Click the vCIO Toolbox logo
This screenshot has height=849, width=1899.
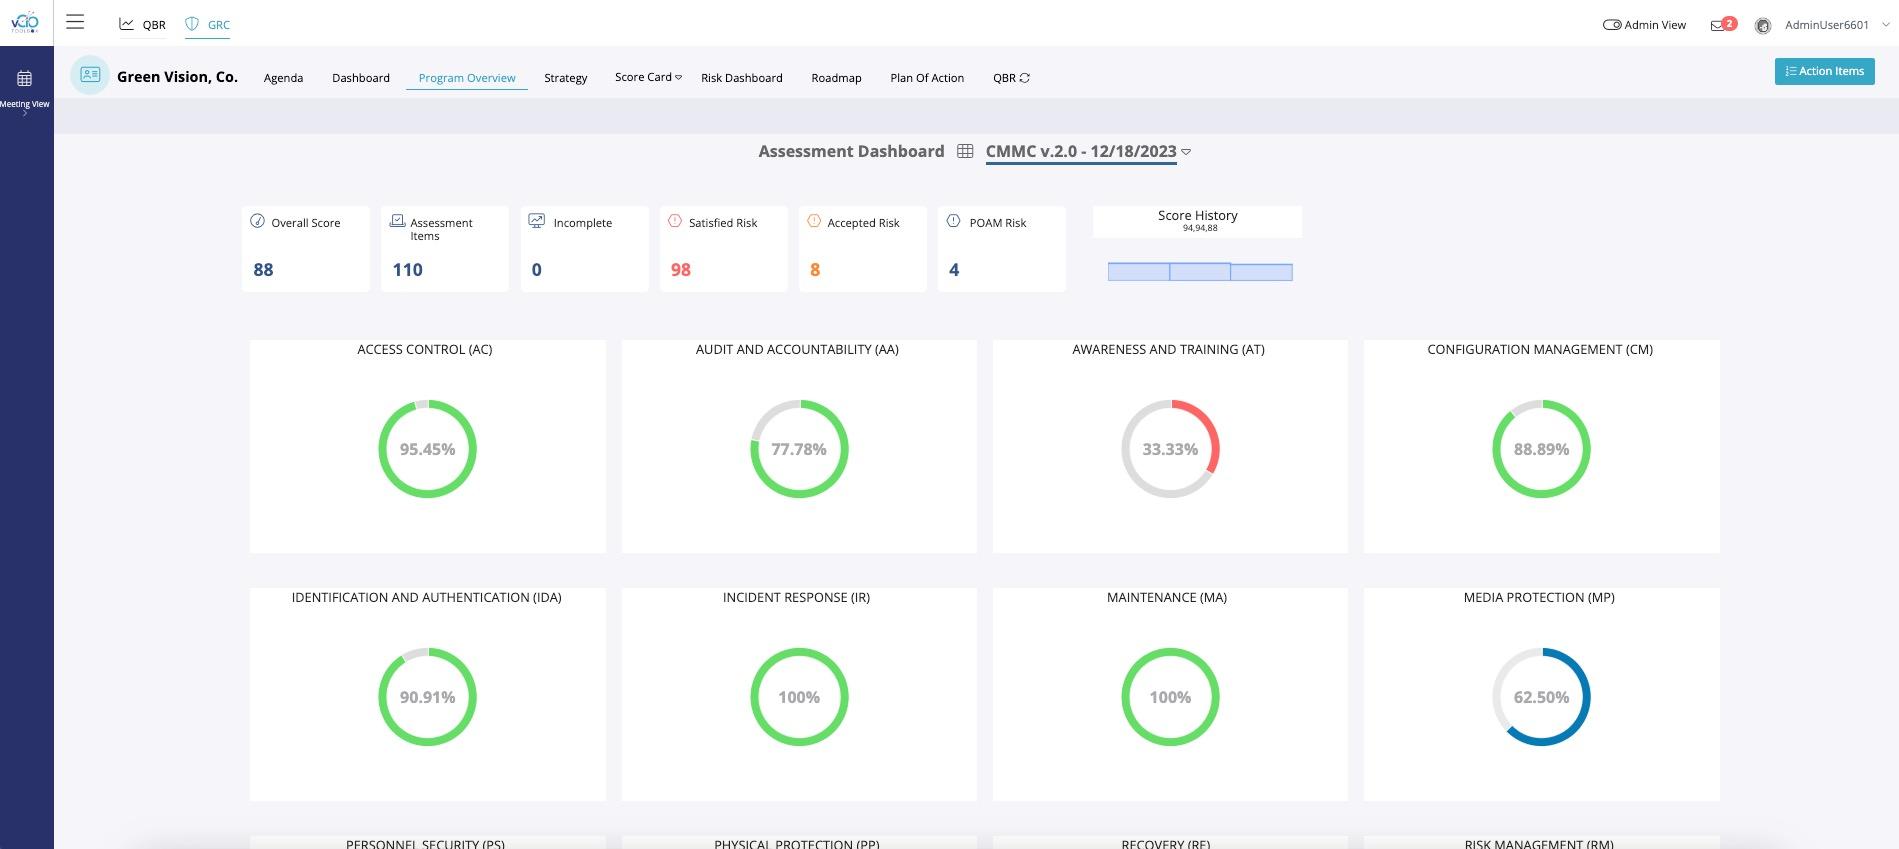[25, 22]
